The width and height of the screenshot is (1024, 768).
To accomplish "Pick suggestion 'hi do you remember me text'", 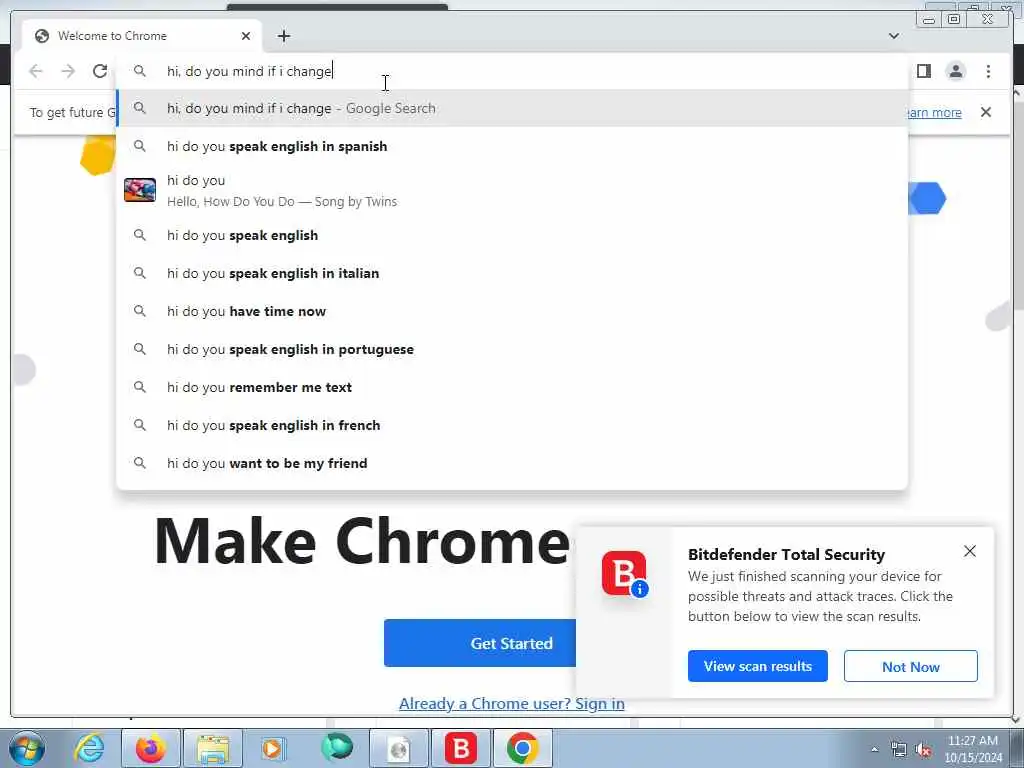I will [512, 387].
